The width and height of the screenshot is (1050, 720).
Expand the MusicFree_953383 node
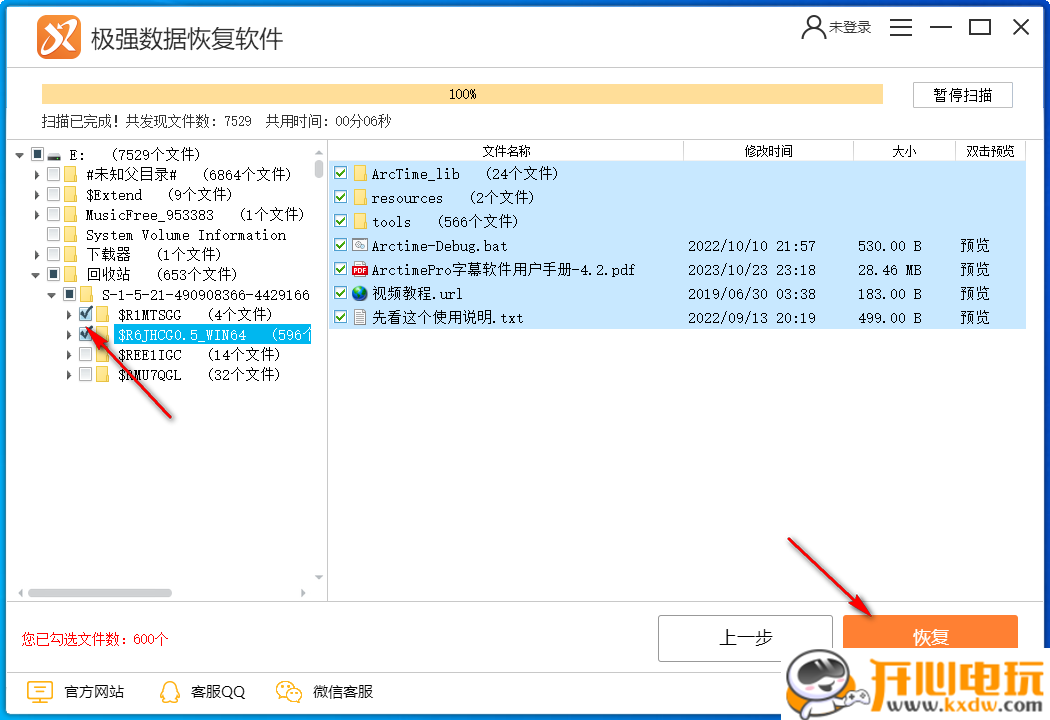coord(37,215)
